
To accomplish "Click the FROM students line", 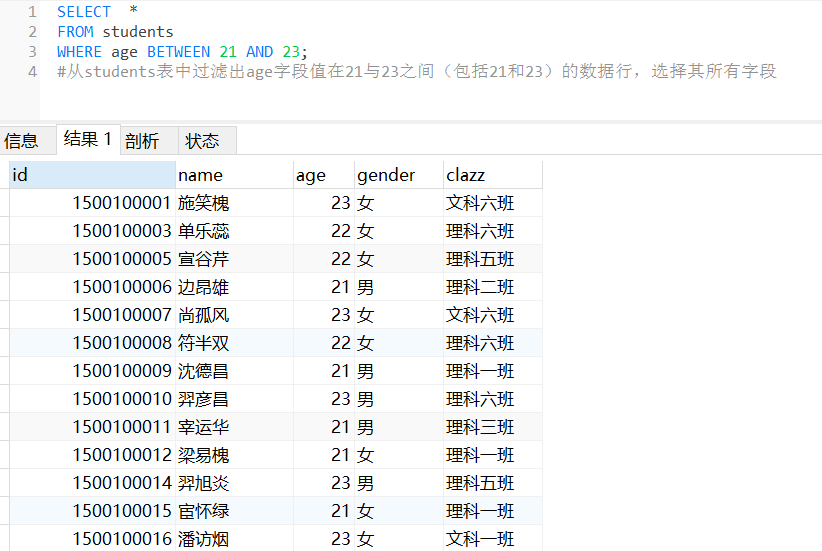I will pos(115,31).
